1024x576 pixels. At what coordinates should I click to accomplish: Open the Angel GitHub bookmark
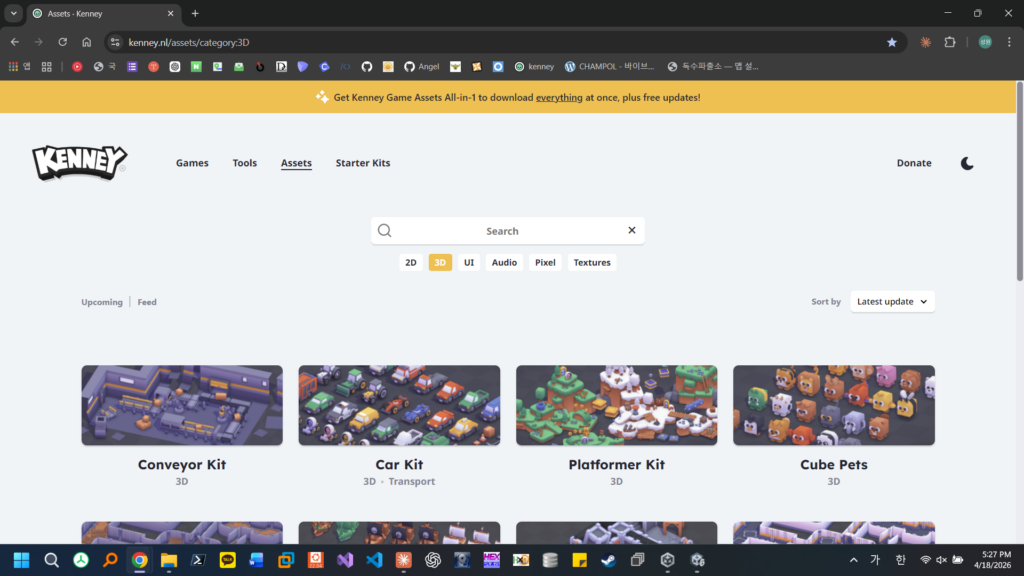click(x=422, y=67)
